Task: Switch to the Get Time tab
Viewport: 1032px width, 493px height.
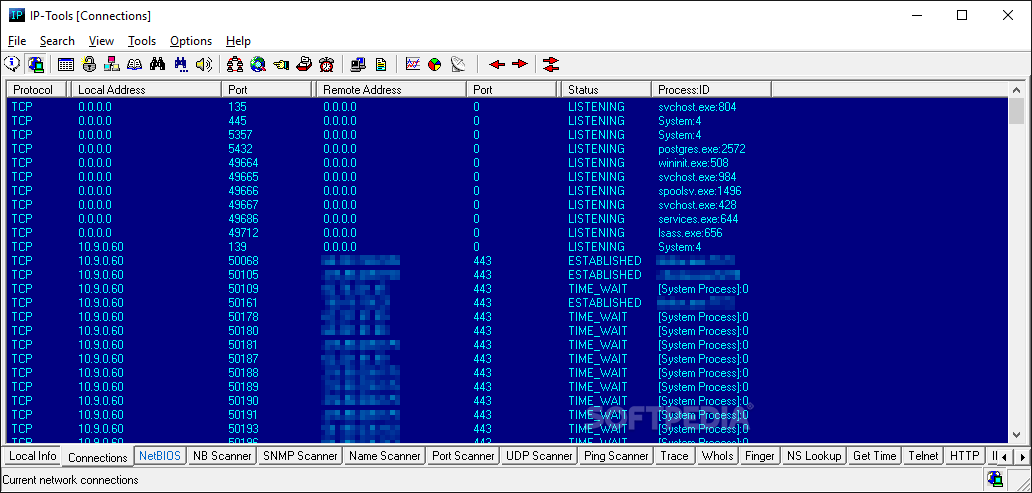Action: click(875, 455)
